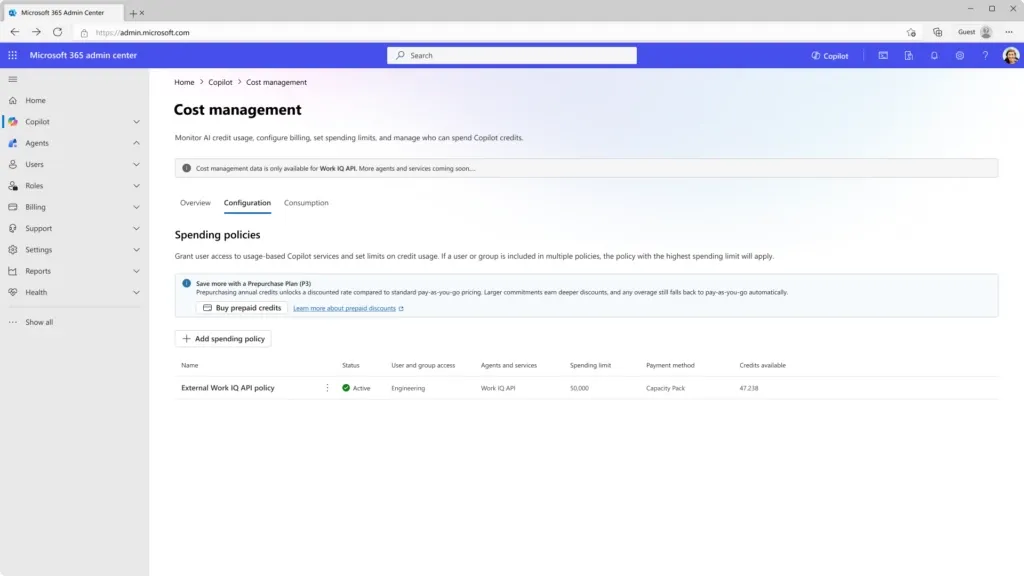This screenshot has height=576, width=1024.
Task: Click the admin center Search box
Action: pos(511,56)
